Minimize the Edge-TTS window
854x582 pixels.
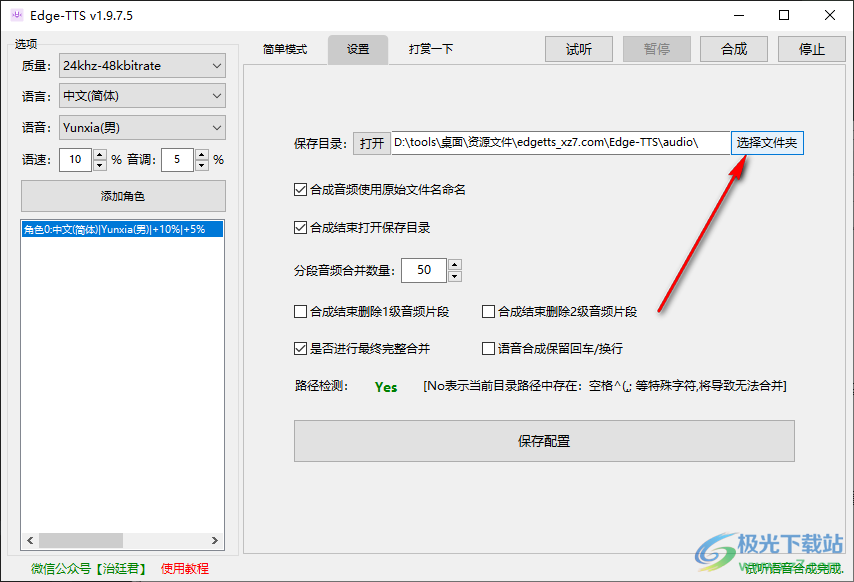tap(739, 15)
